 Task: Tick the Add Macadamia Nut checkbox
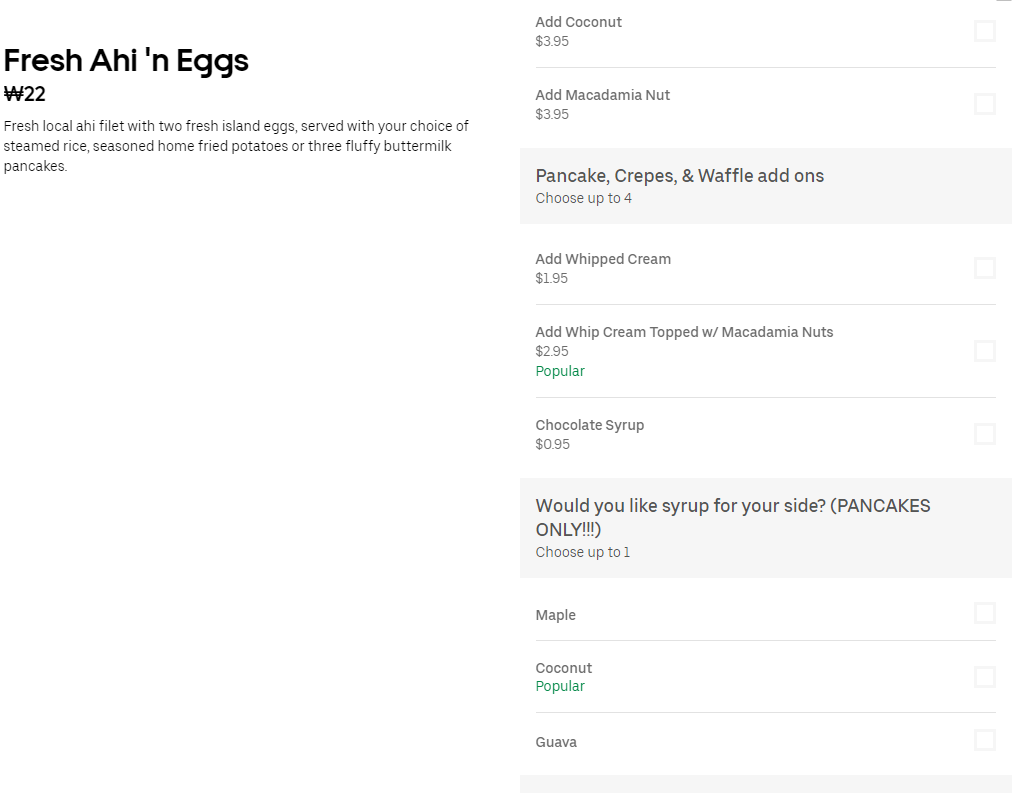pos(984,104)
